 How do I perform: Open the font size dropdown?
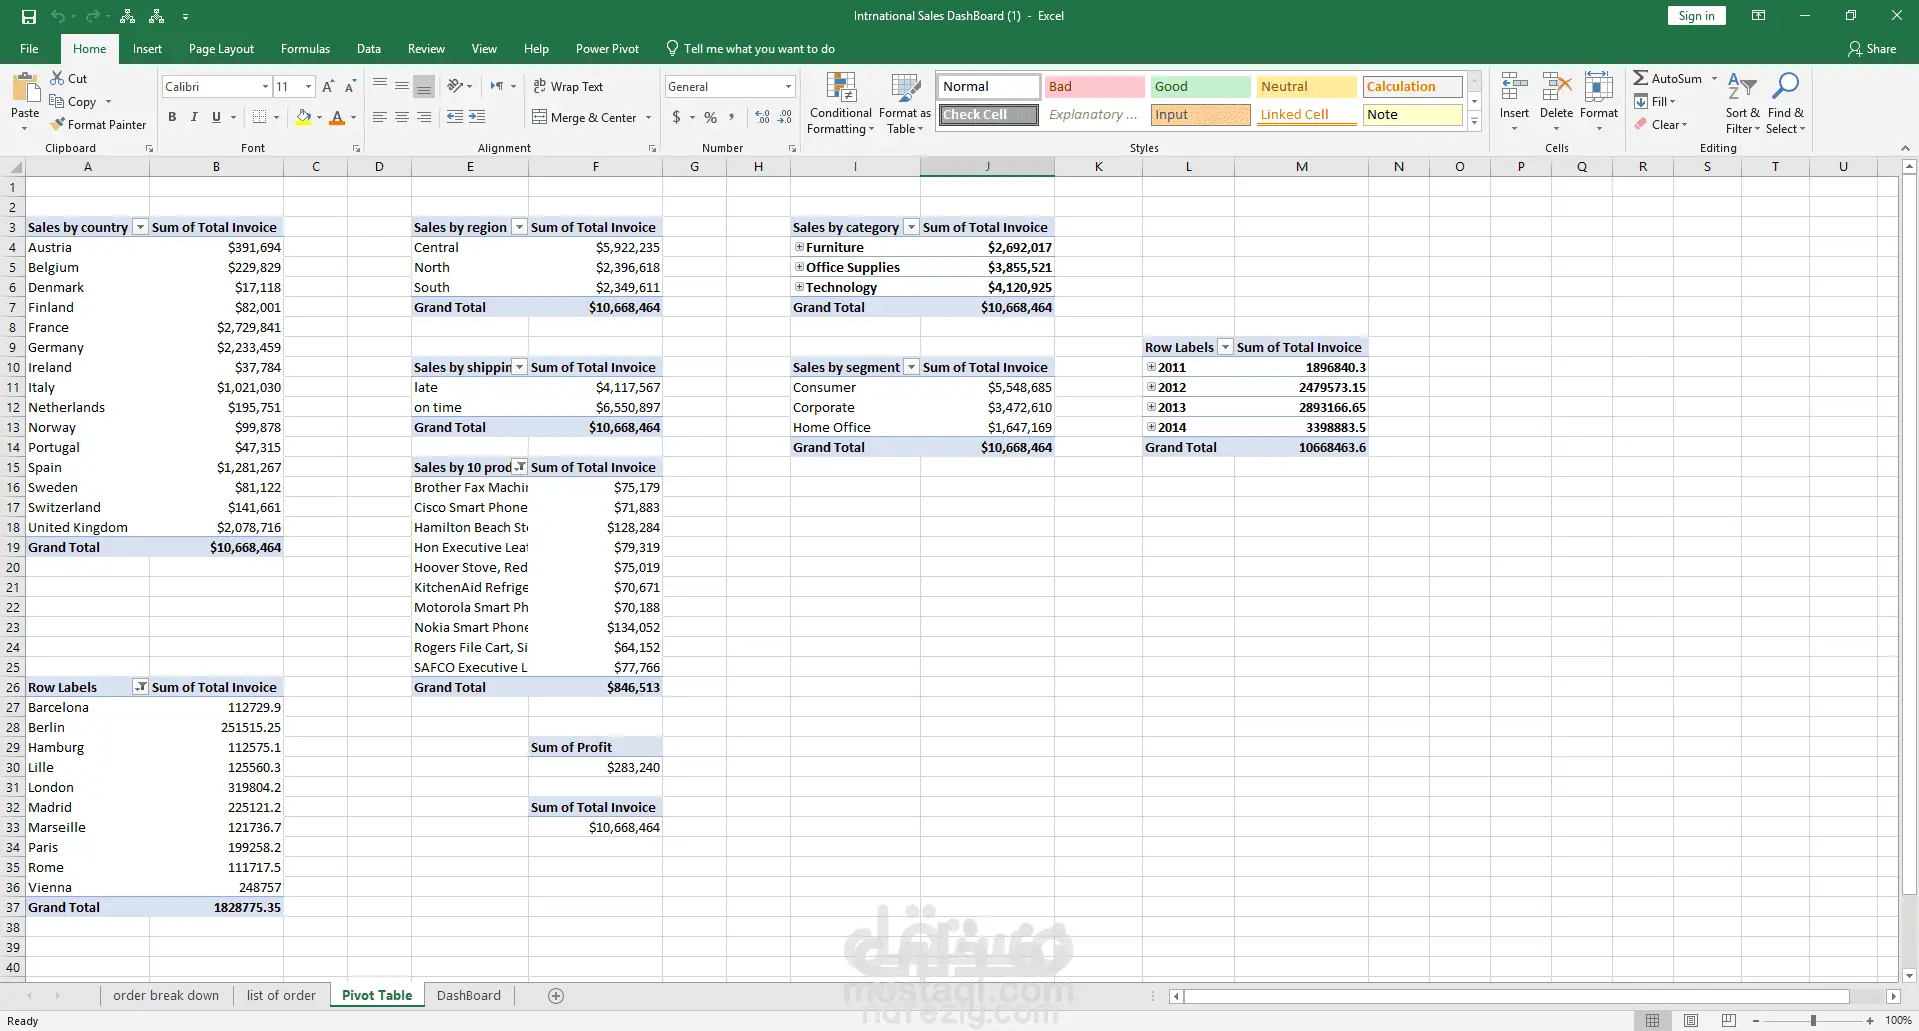pyautogui.click(x=308, y=87)
